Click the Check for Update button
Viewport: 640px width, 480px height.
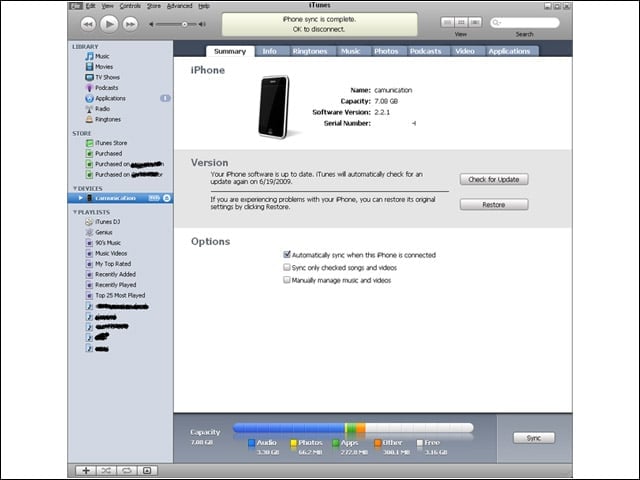[494, 179]
